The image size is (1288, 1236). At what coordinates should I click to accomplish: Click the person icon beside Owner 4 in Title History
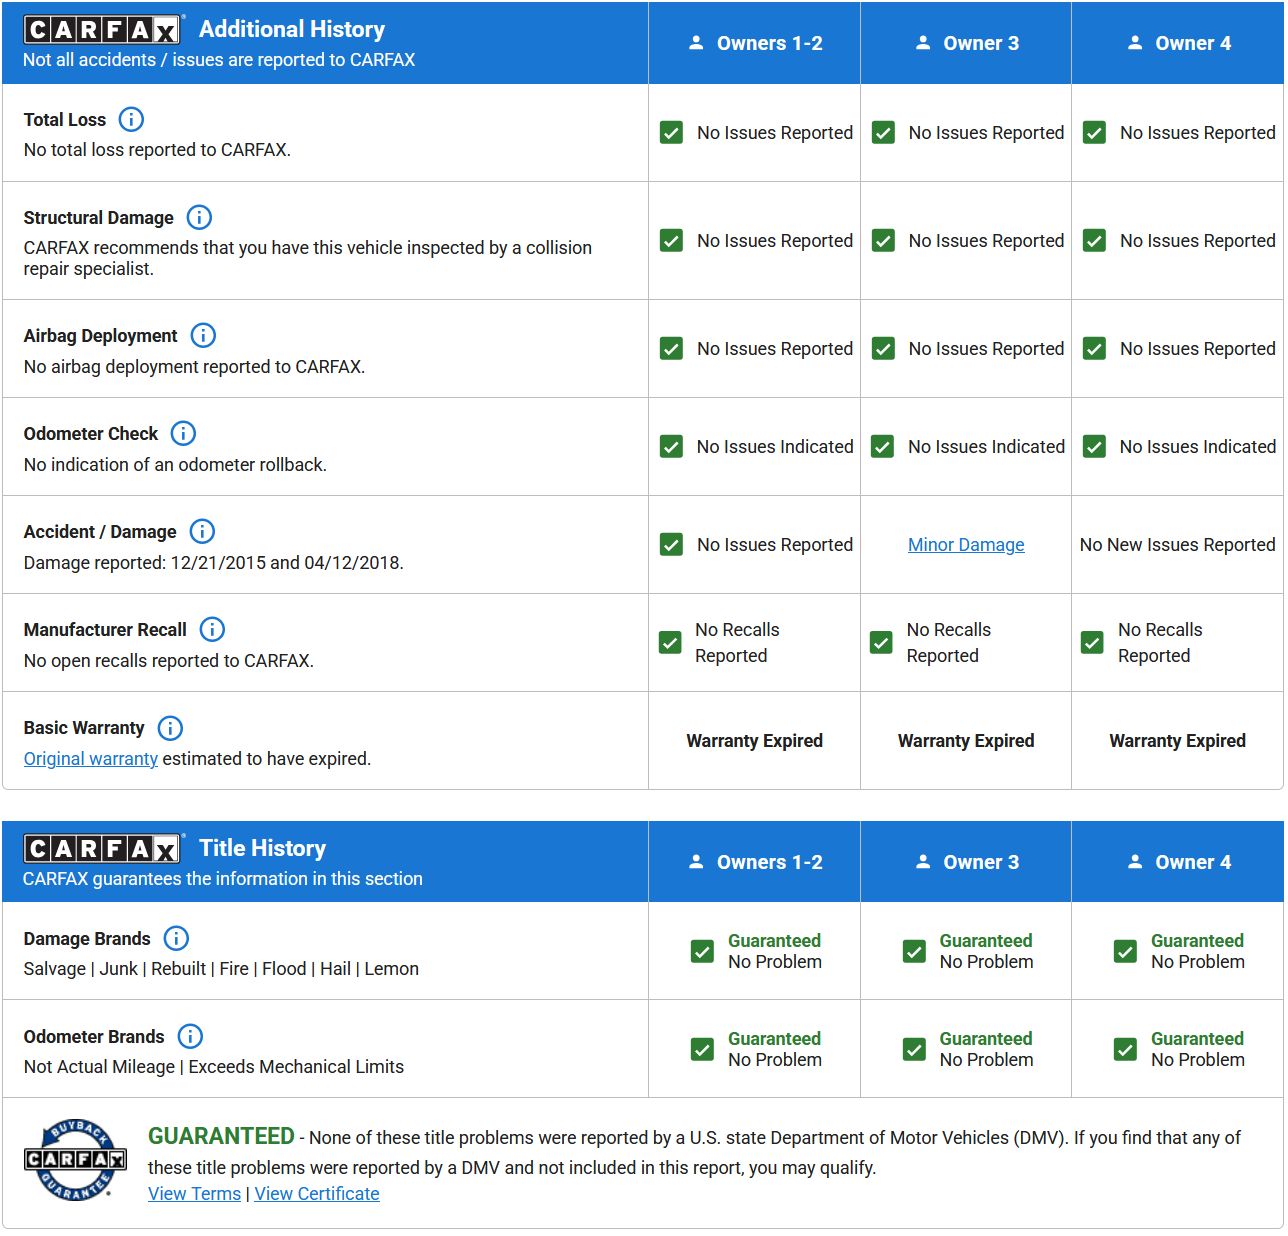pyautogui.click(x=1135, y=862)
